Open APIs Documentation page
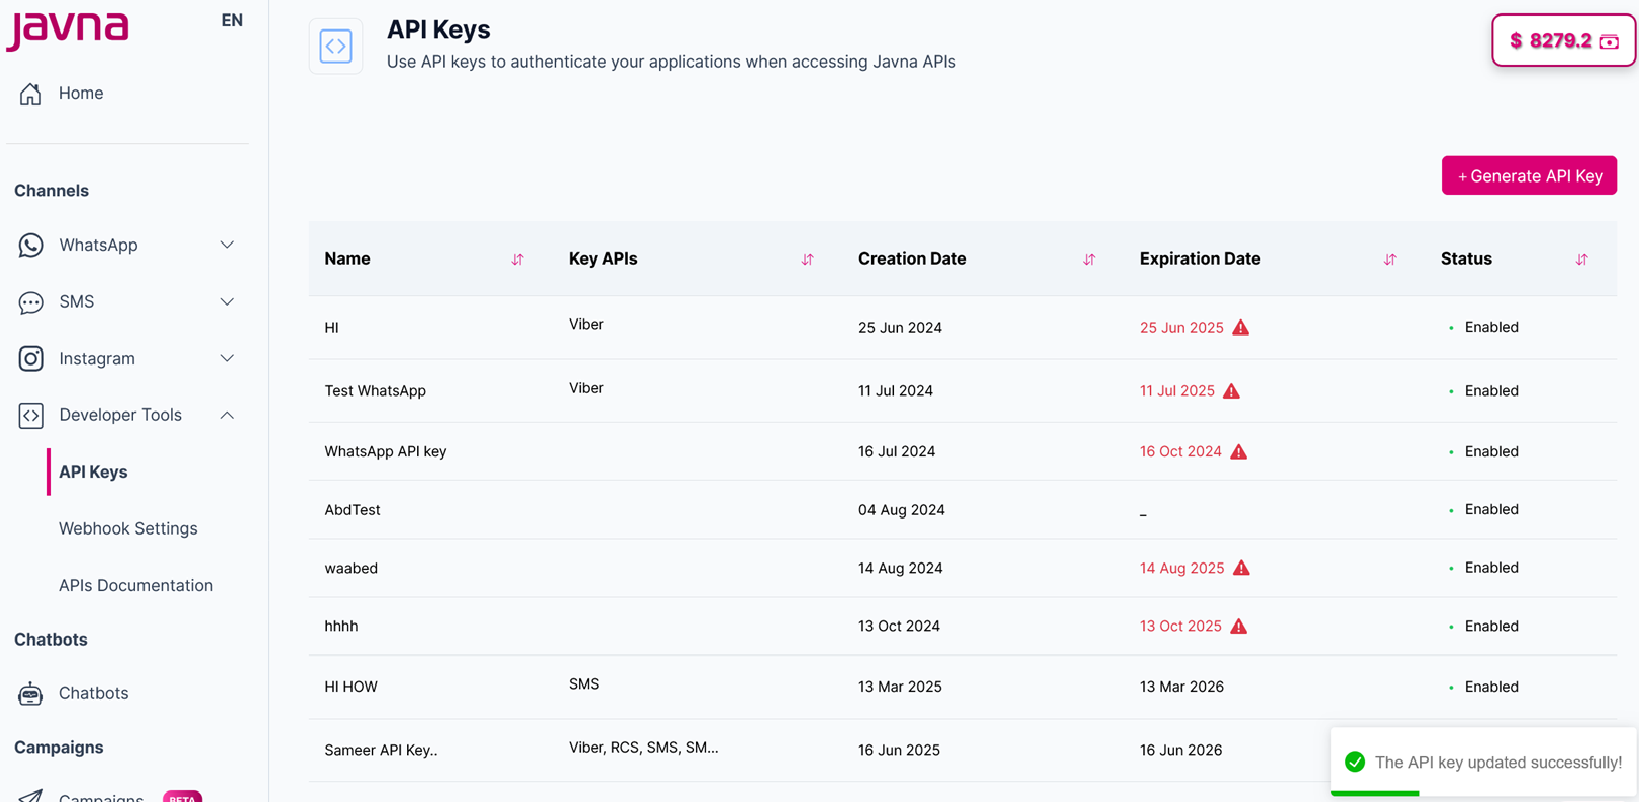This screenshot has width=1639, height=802. [136, 585]
